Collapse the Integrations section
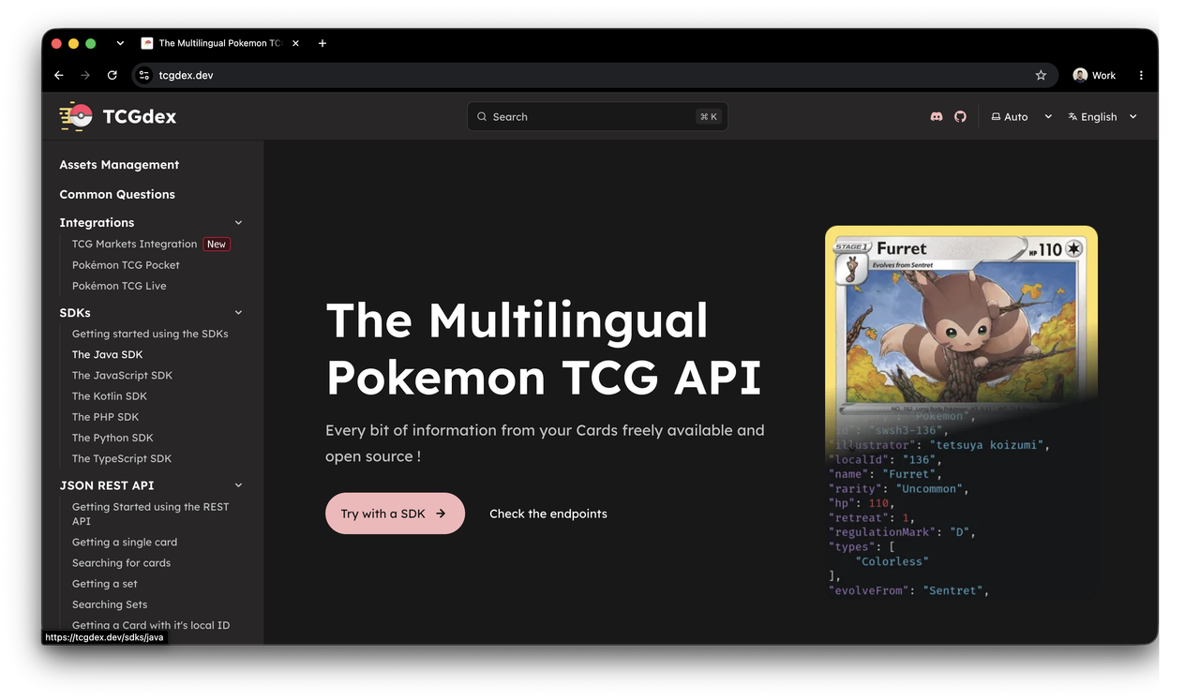1200x700 pixels. [238, 223]
